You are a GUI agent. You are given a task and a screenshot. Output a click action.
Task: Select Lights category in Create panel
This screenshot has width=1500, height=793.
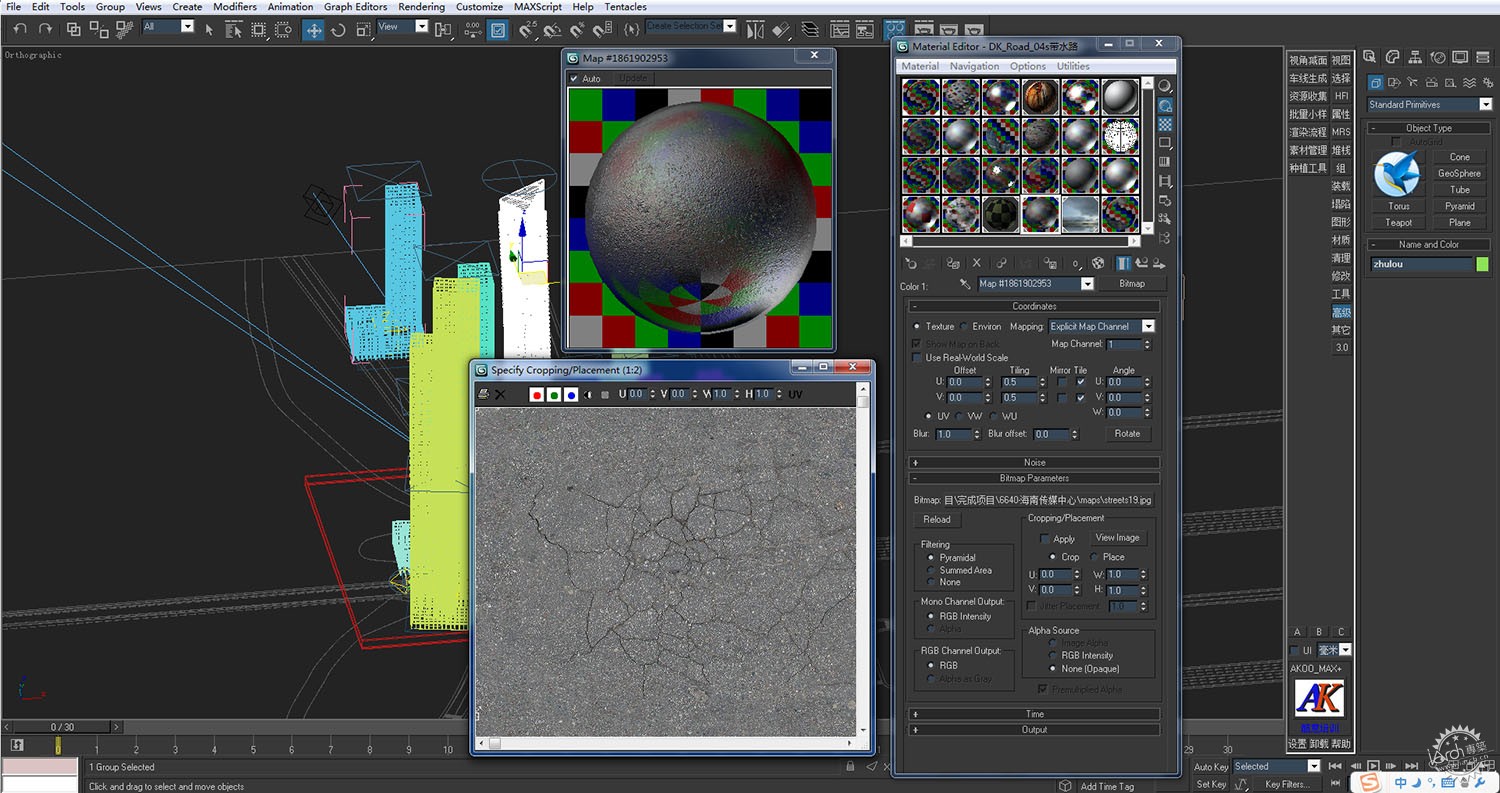1414,83
